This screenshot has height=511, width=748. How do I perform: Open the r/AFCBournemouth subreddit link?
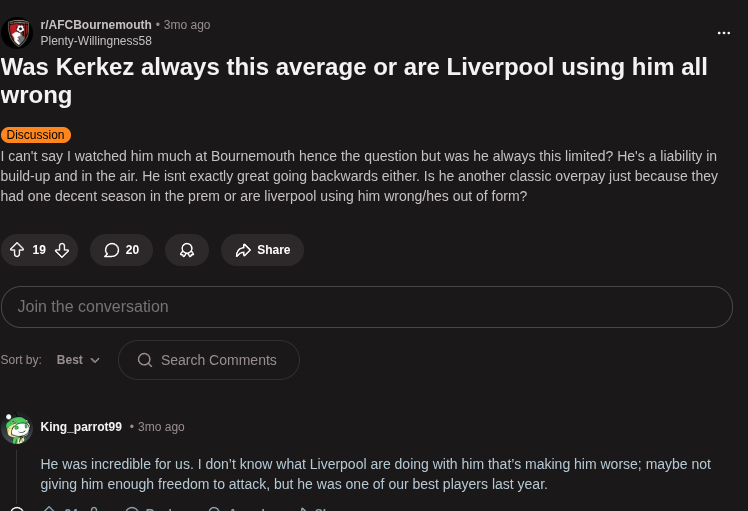tap(96, 25)
